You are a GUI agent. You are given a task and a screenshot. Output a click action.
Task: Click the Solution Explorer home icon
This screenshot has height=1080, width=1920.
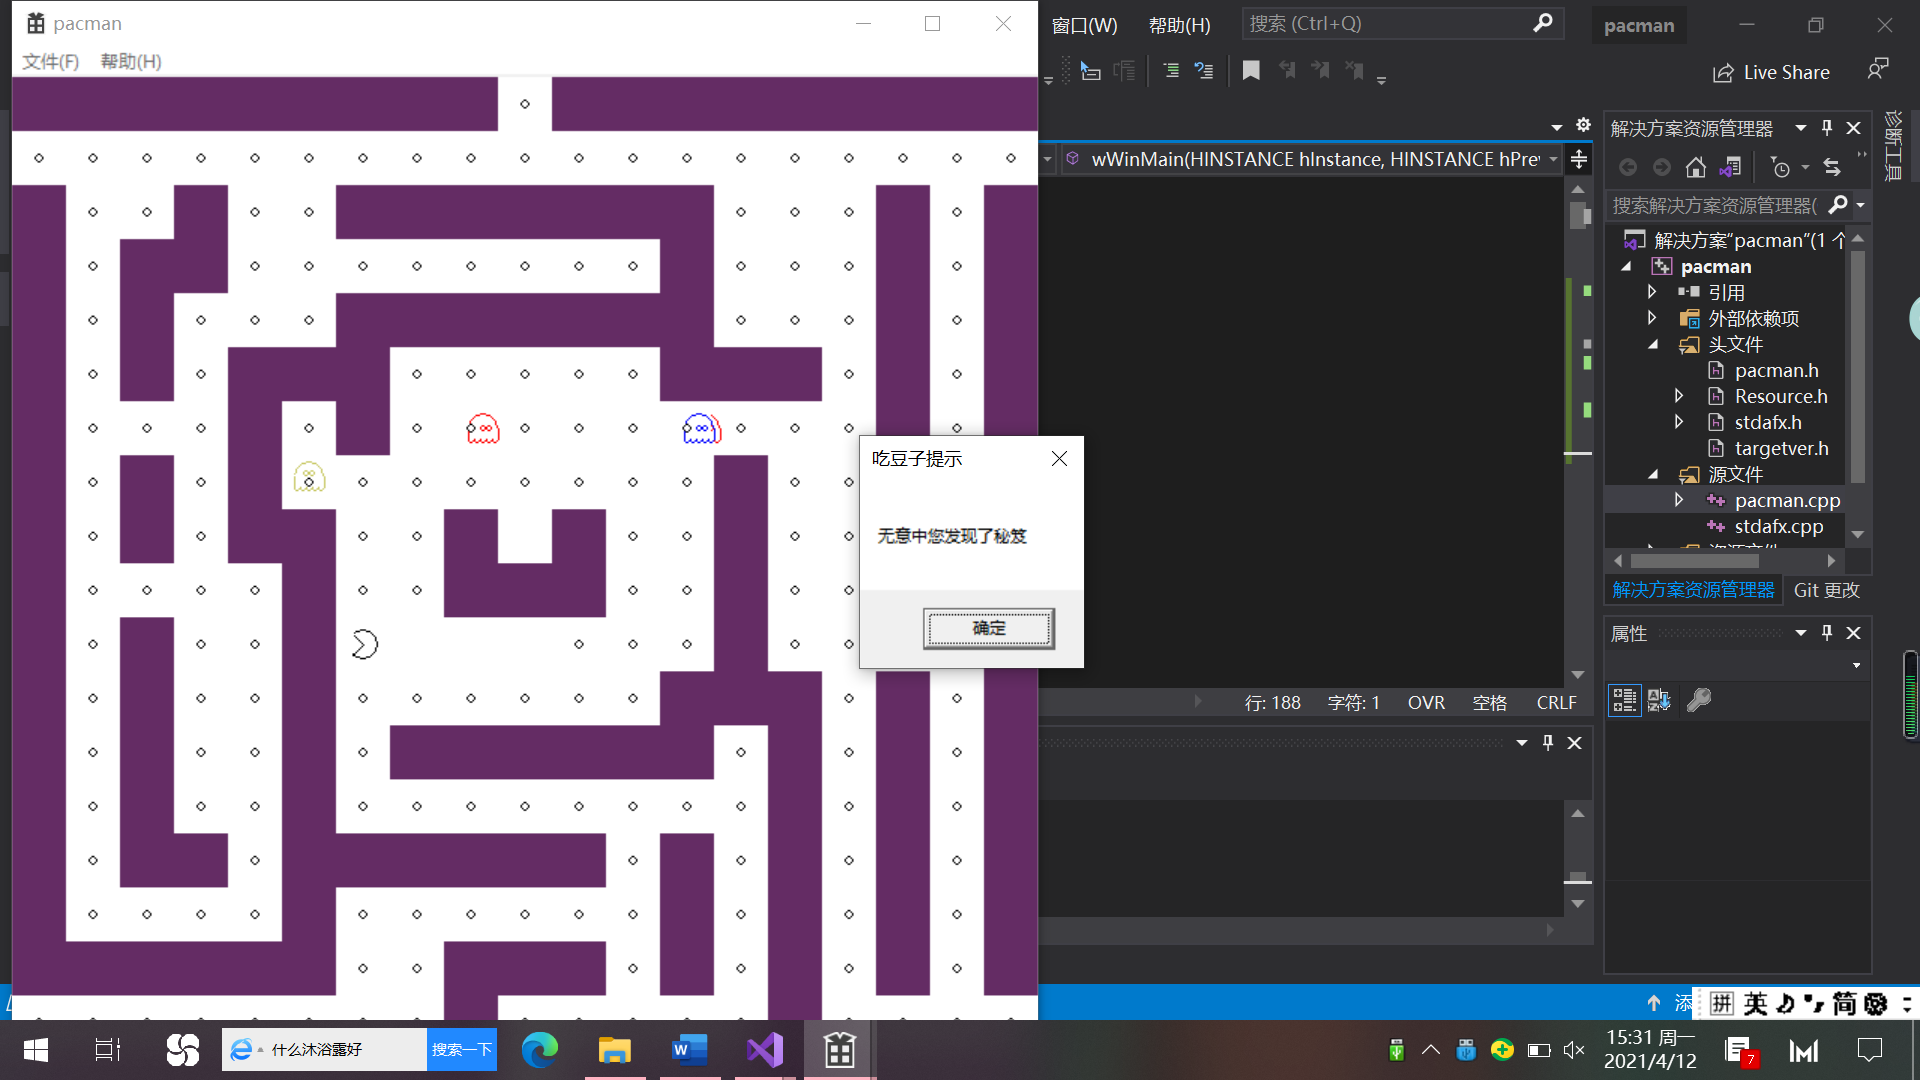[1695, 167]
